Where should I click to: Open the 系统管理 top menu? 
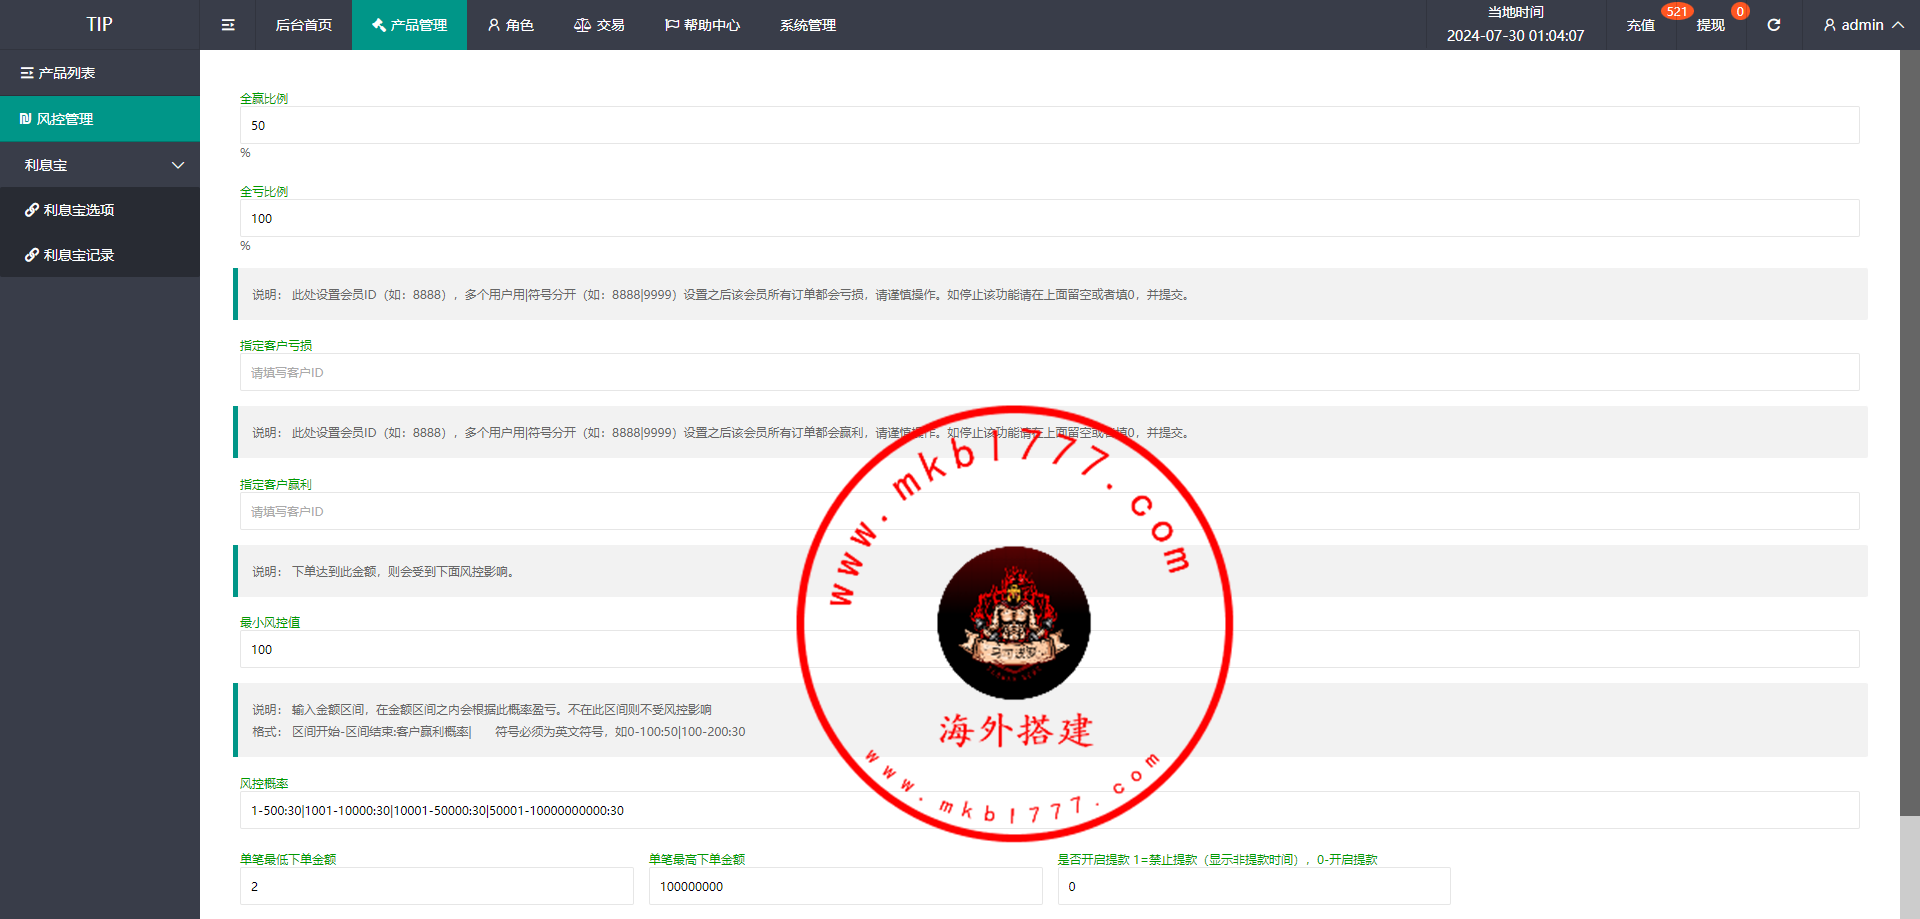pos(808,25)
